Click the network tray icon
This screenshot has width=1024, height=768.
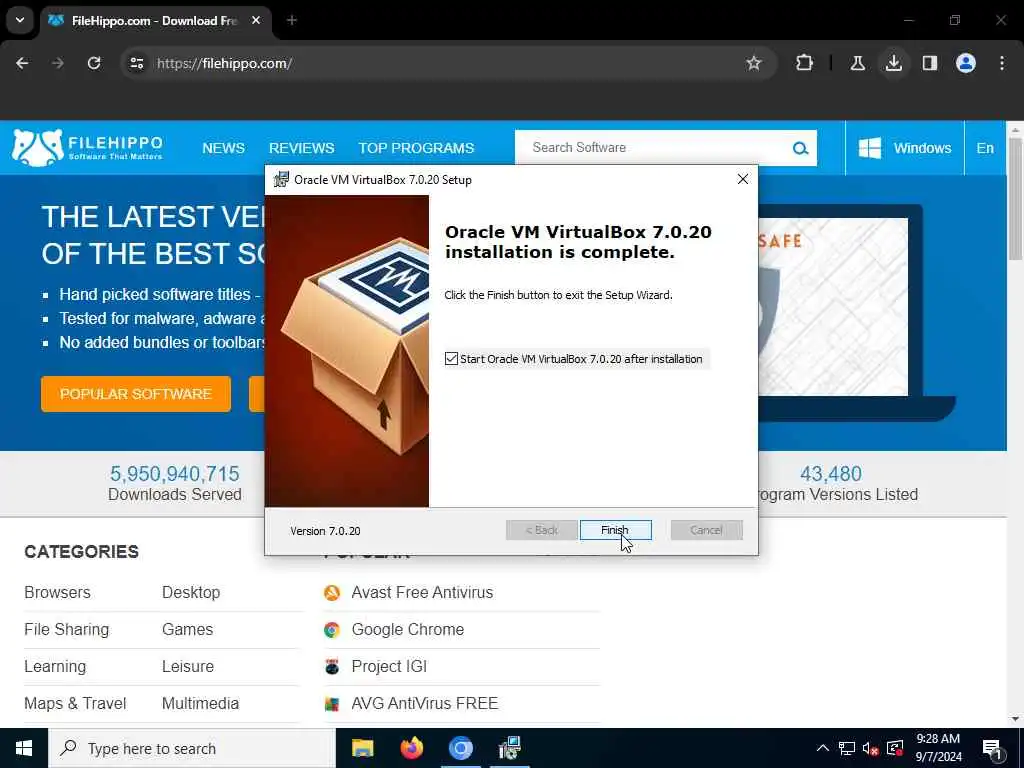(x=847, y=748)
